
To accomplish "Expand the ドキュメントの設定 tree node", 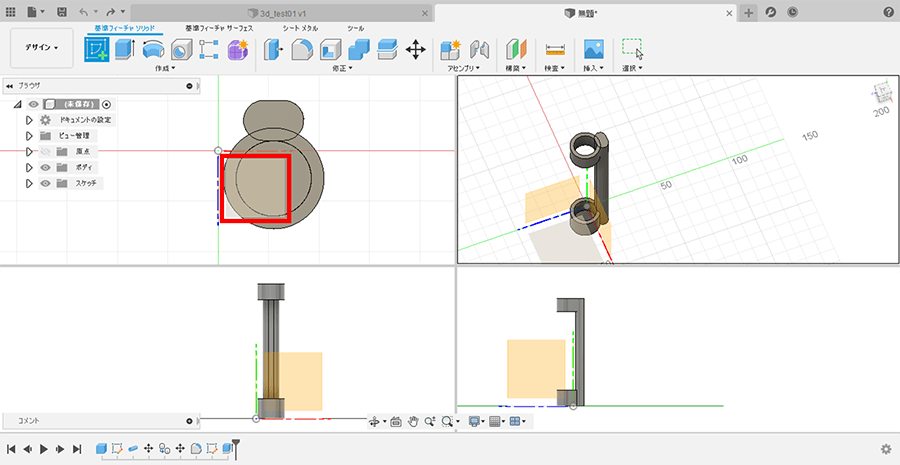I will (29, 119).
